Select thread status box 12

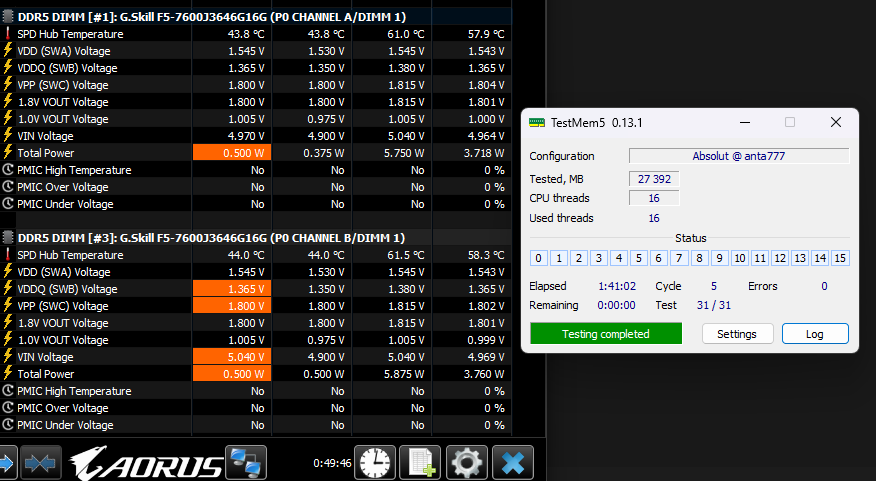[780, 258]
